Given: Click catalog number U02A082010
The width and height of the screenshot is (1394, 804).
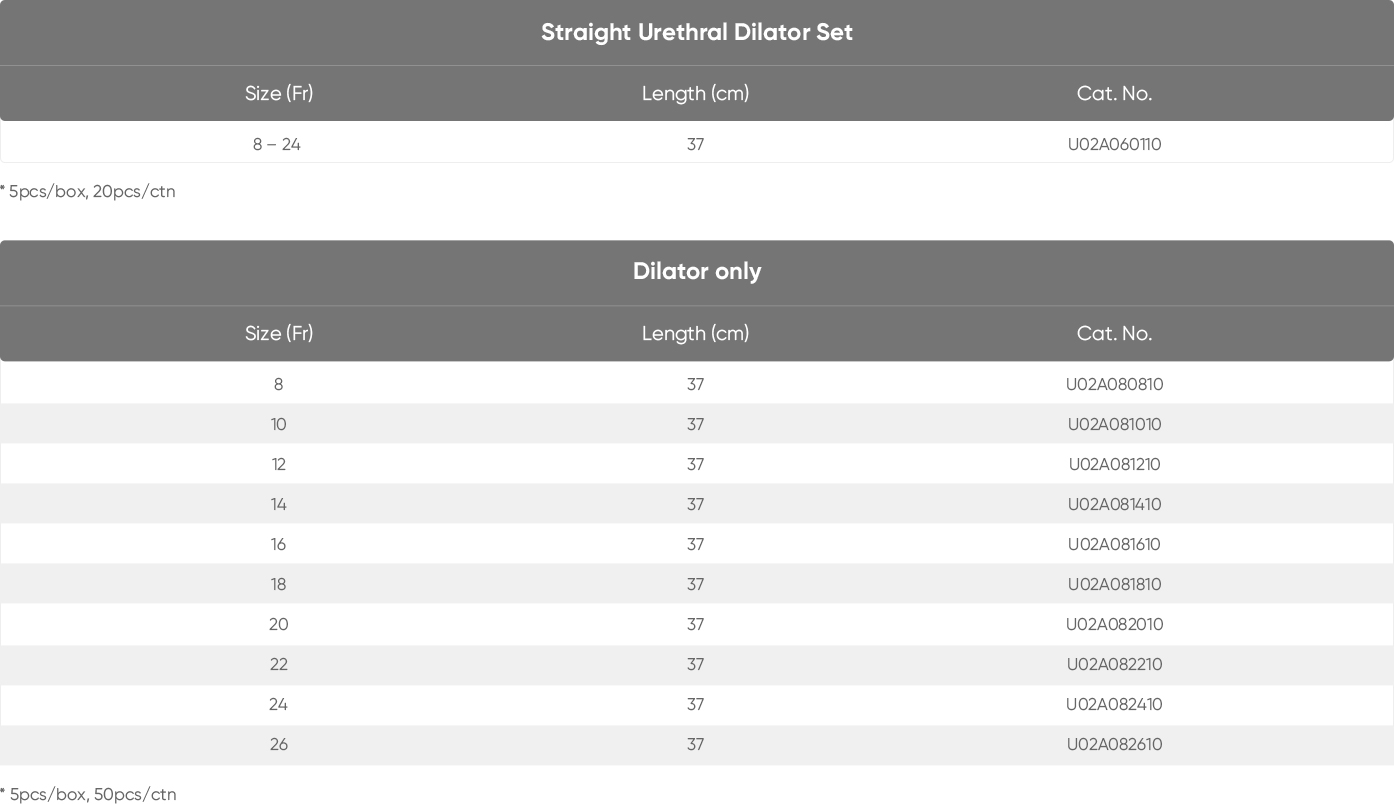Looking at the screenshot, I should [1114, 624].
